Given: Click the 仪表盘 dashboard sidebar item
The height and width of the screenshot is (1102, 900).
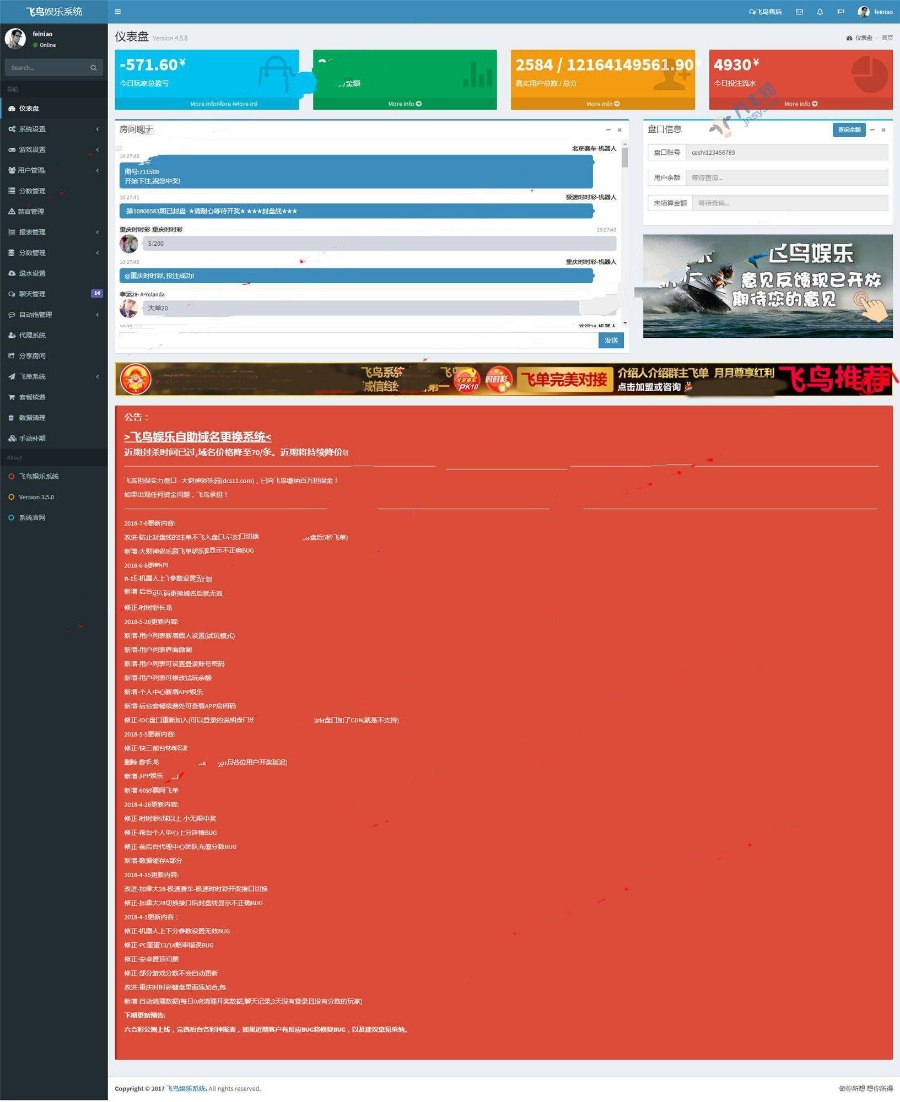Looking at the screenshot, I should tap(53, 108).
